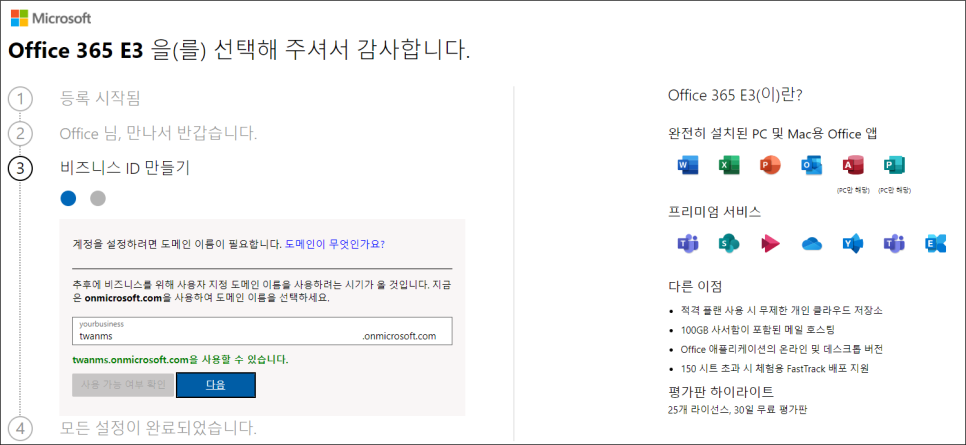
Task: Click 'Office 애플리케이션의 온라인 및 데스크톱 버전' bullet
Action: 782,349
